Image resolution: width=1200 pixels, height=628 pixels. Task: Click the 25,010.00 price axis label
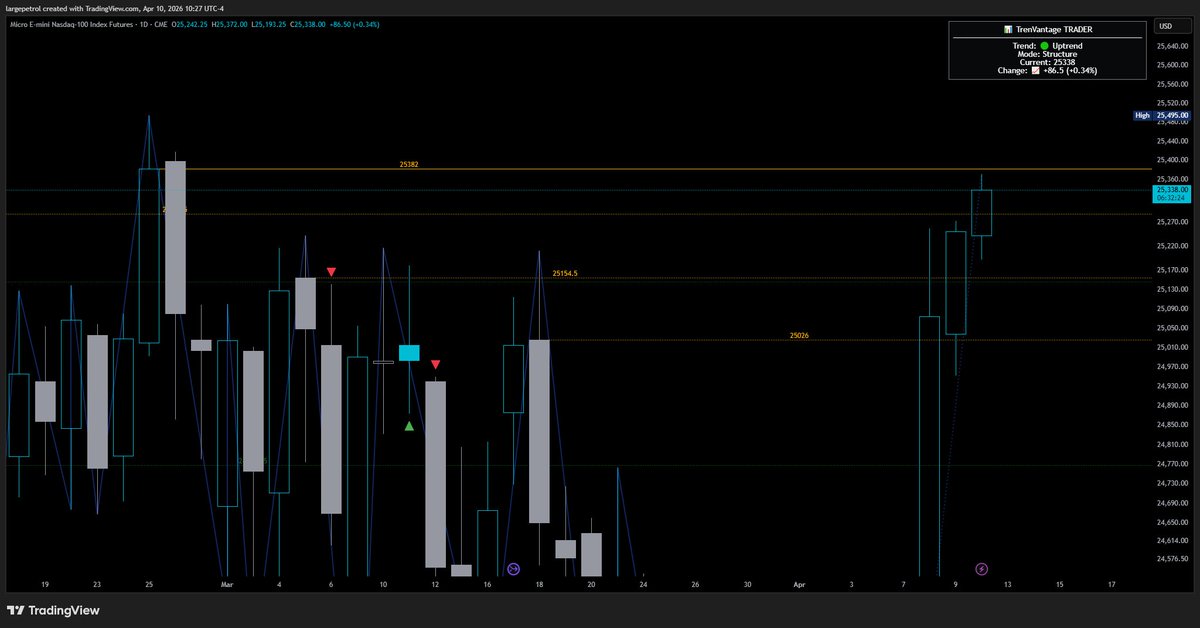click(x=1171, y=347)
